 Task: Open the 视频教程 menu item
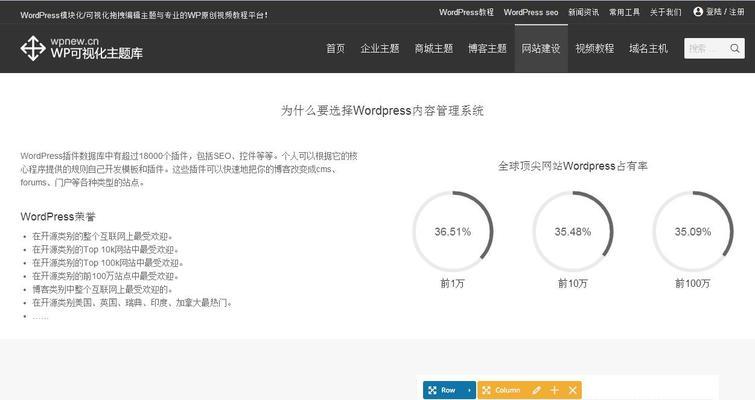tap(595, 49)
